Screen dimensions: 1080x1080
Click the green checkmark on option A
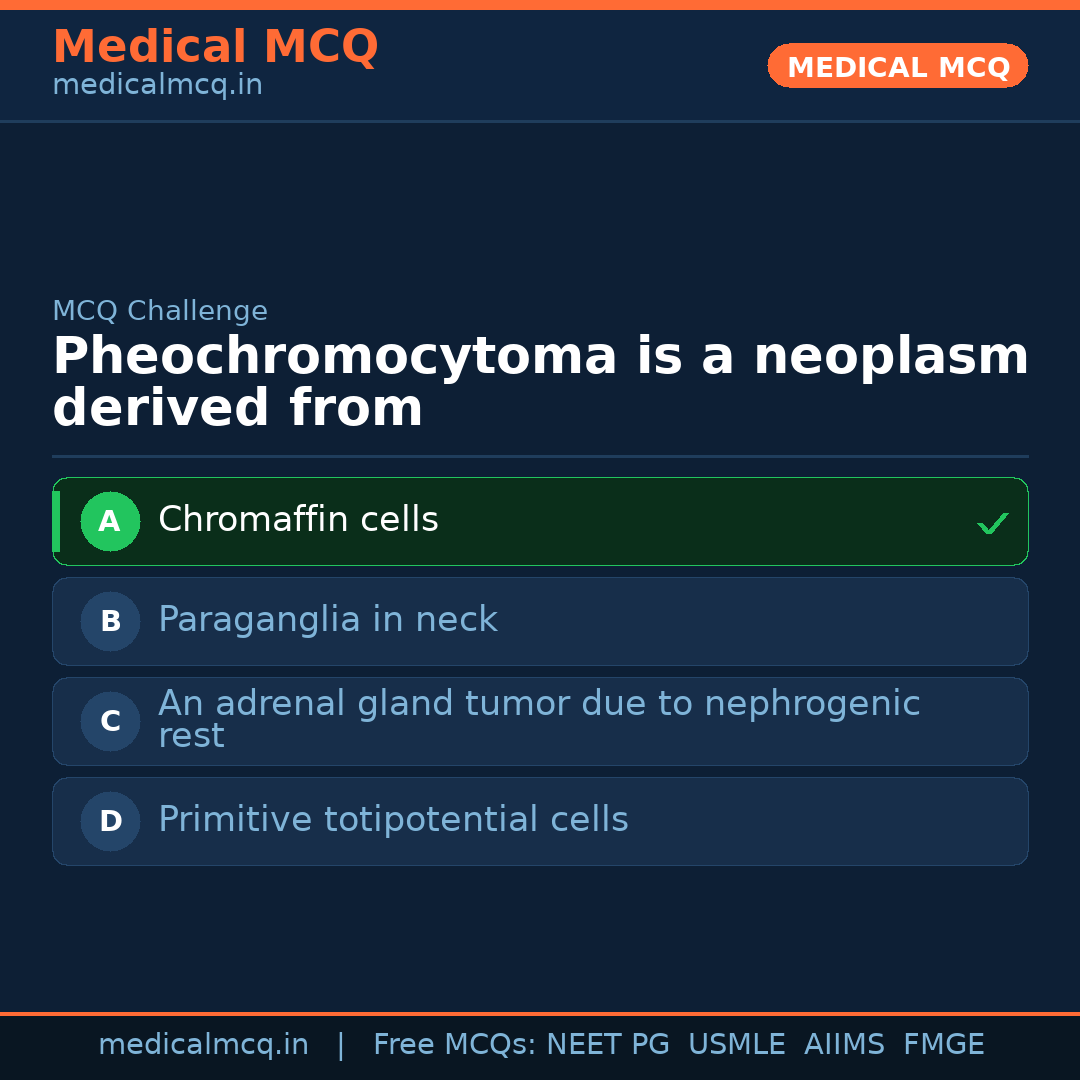992,523
